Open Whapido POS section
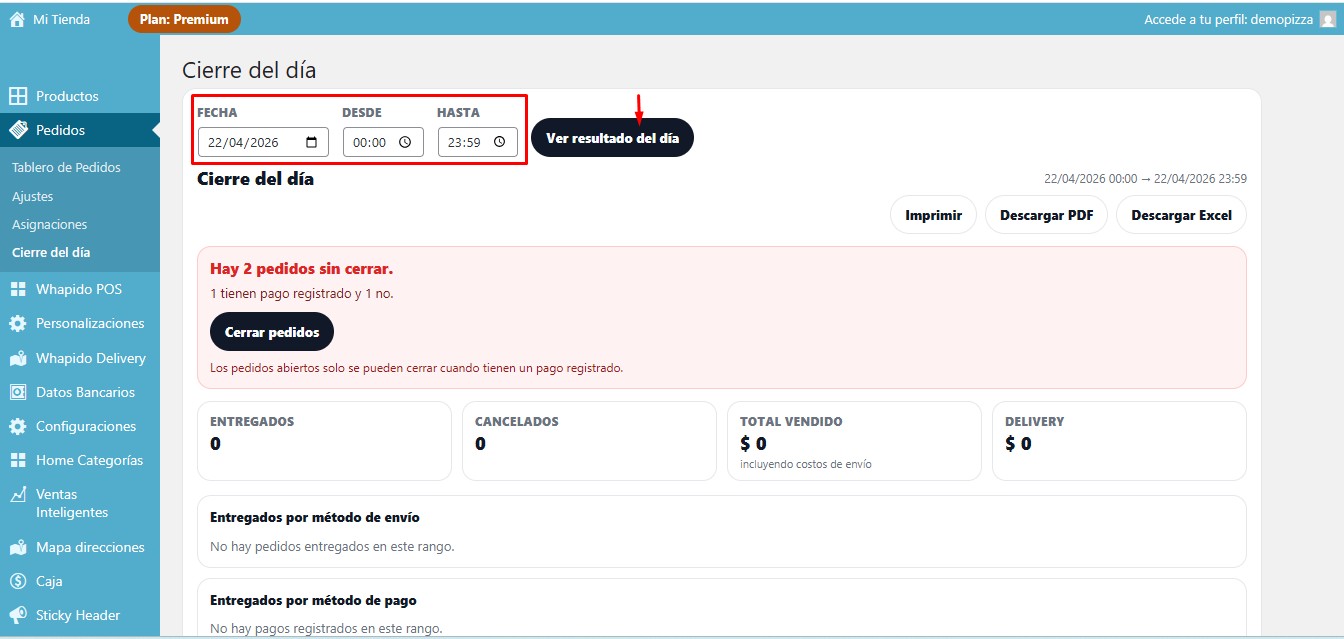Screen dimensions: 1344x639 [x=80, y=289]
